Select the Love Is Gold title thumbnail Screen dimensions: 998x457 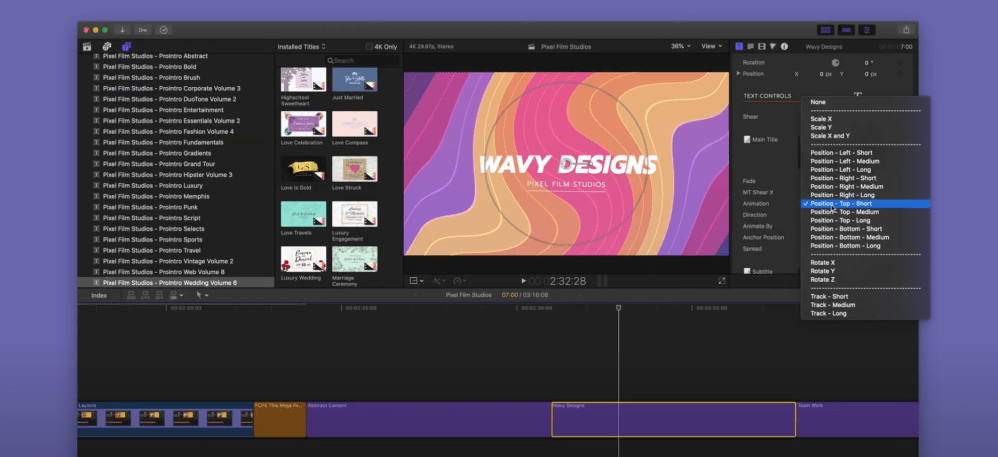(303, 170)
